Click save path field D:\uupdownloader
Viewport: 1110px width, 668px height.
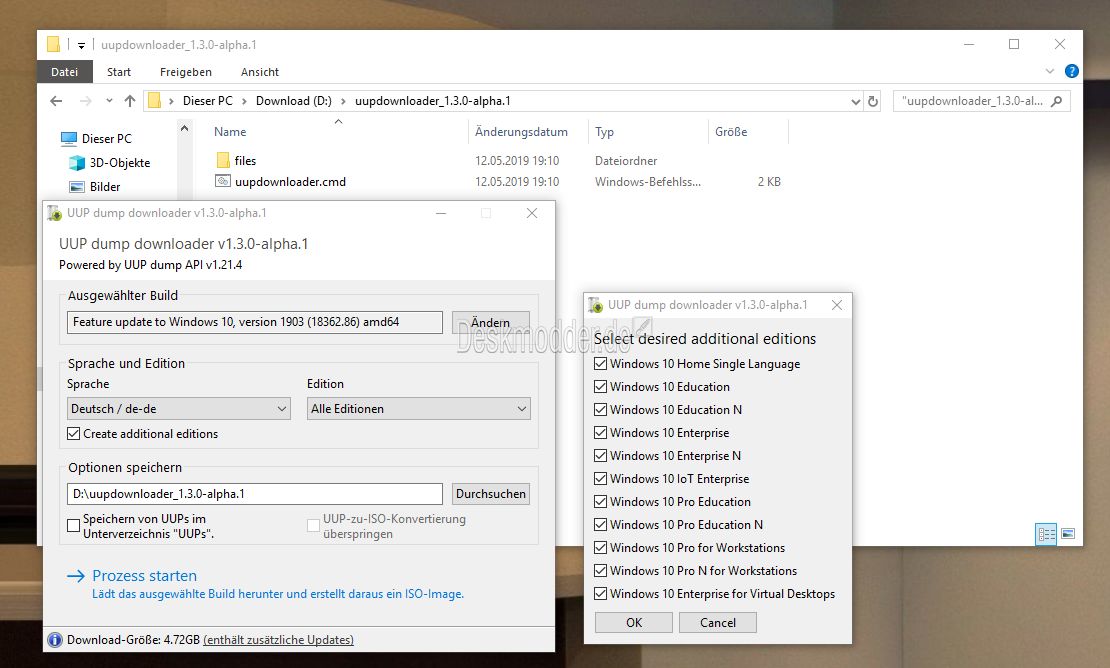pos(255,494)
